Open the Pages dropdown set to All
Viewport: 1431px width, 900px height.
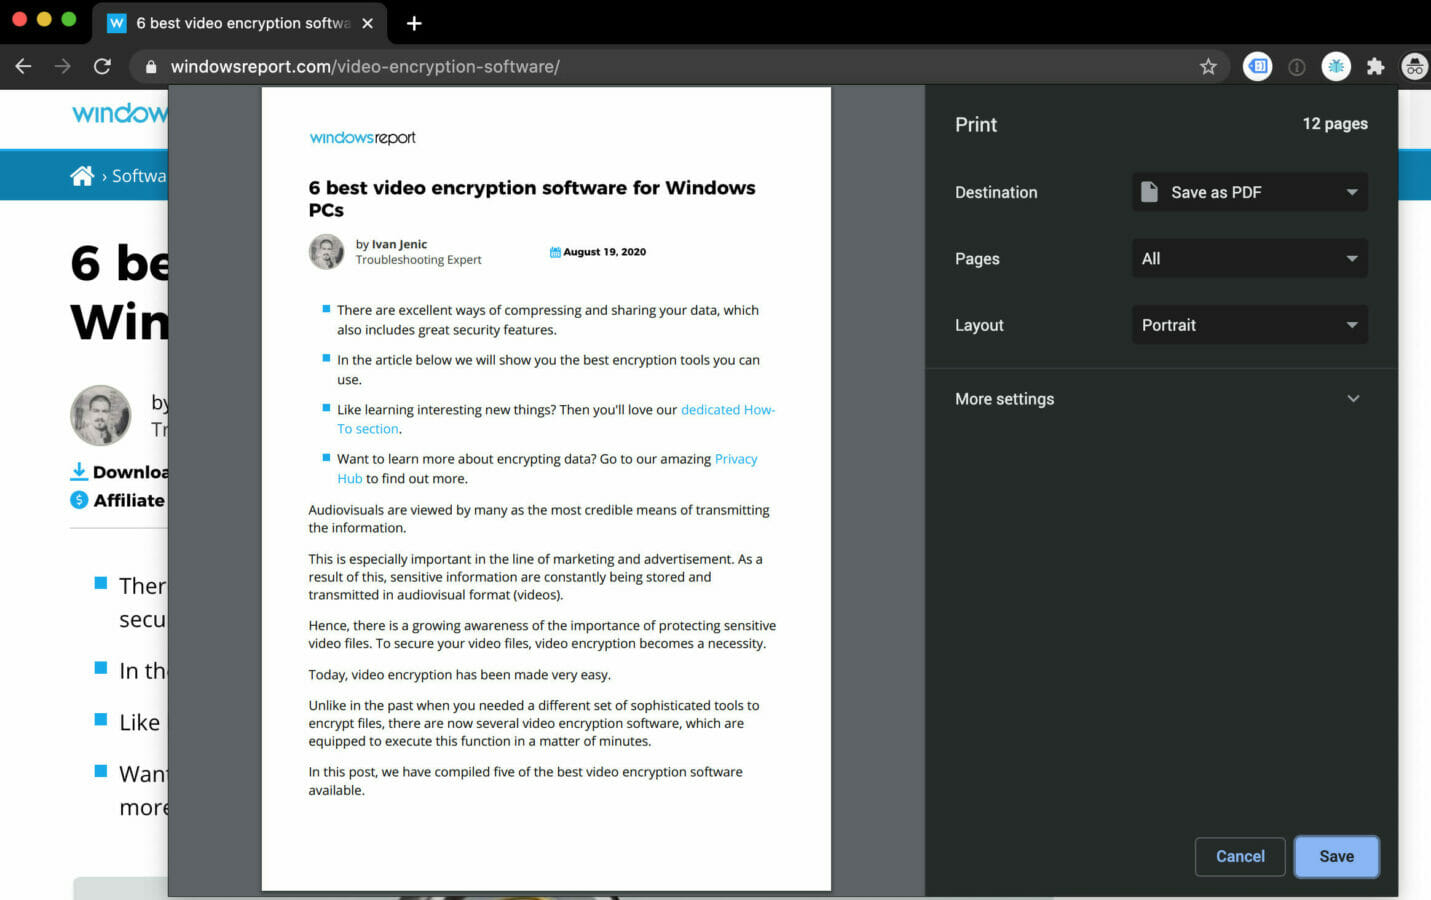1249,258
